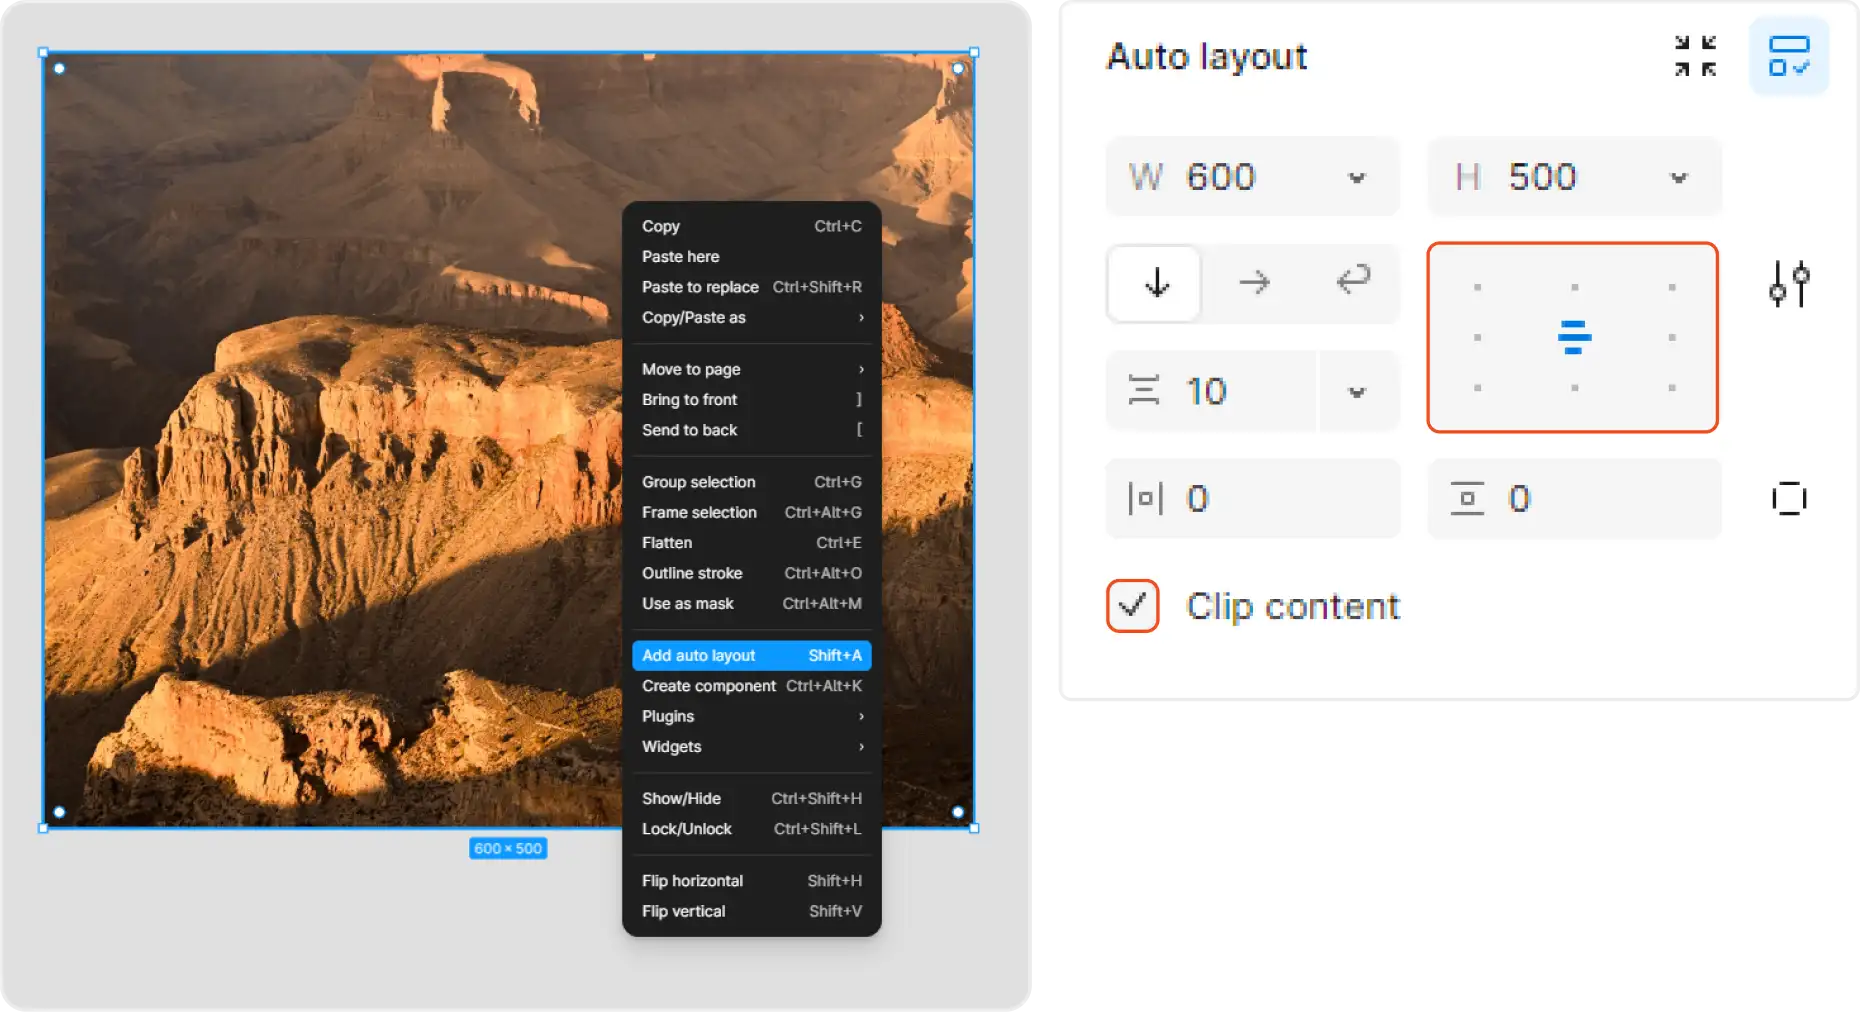Choose Send to back

(752, 430)
